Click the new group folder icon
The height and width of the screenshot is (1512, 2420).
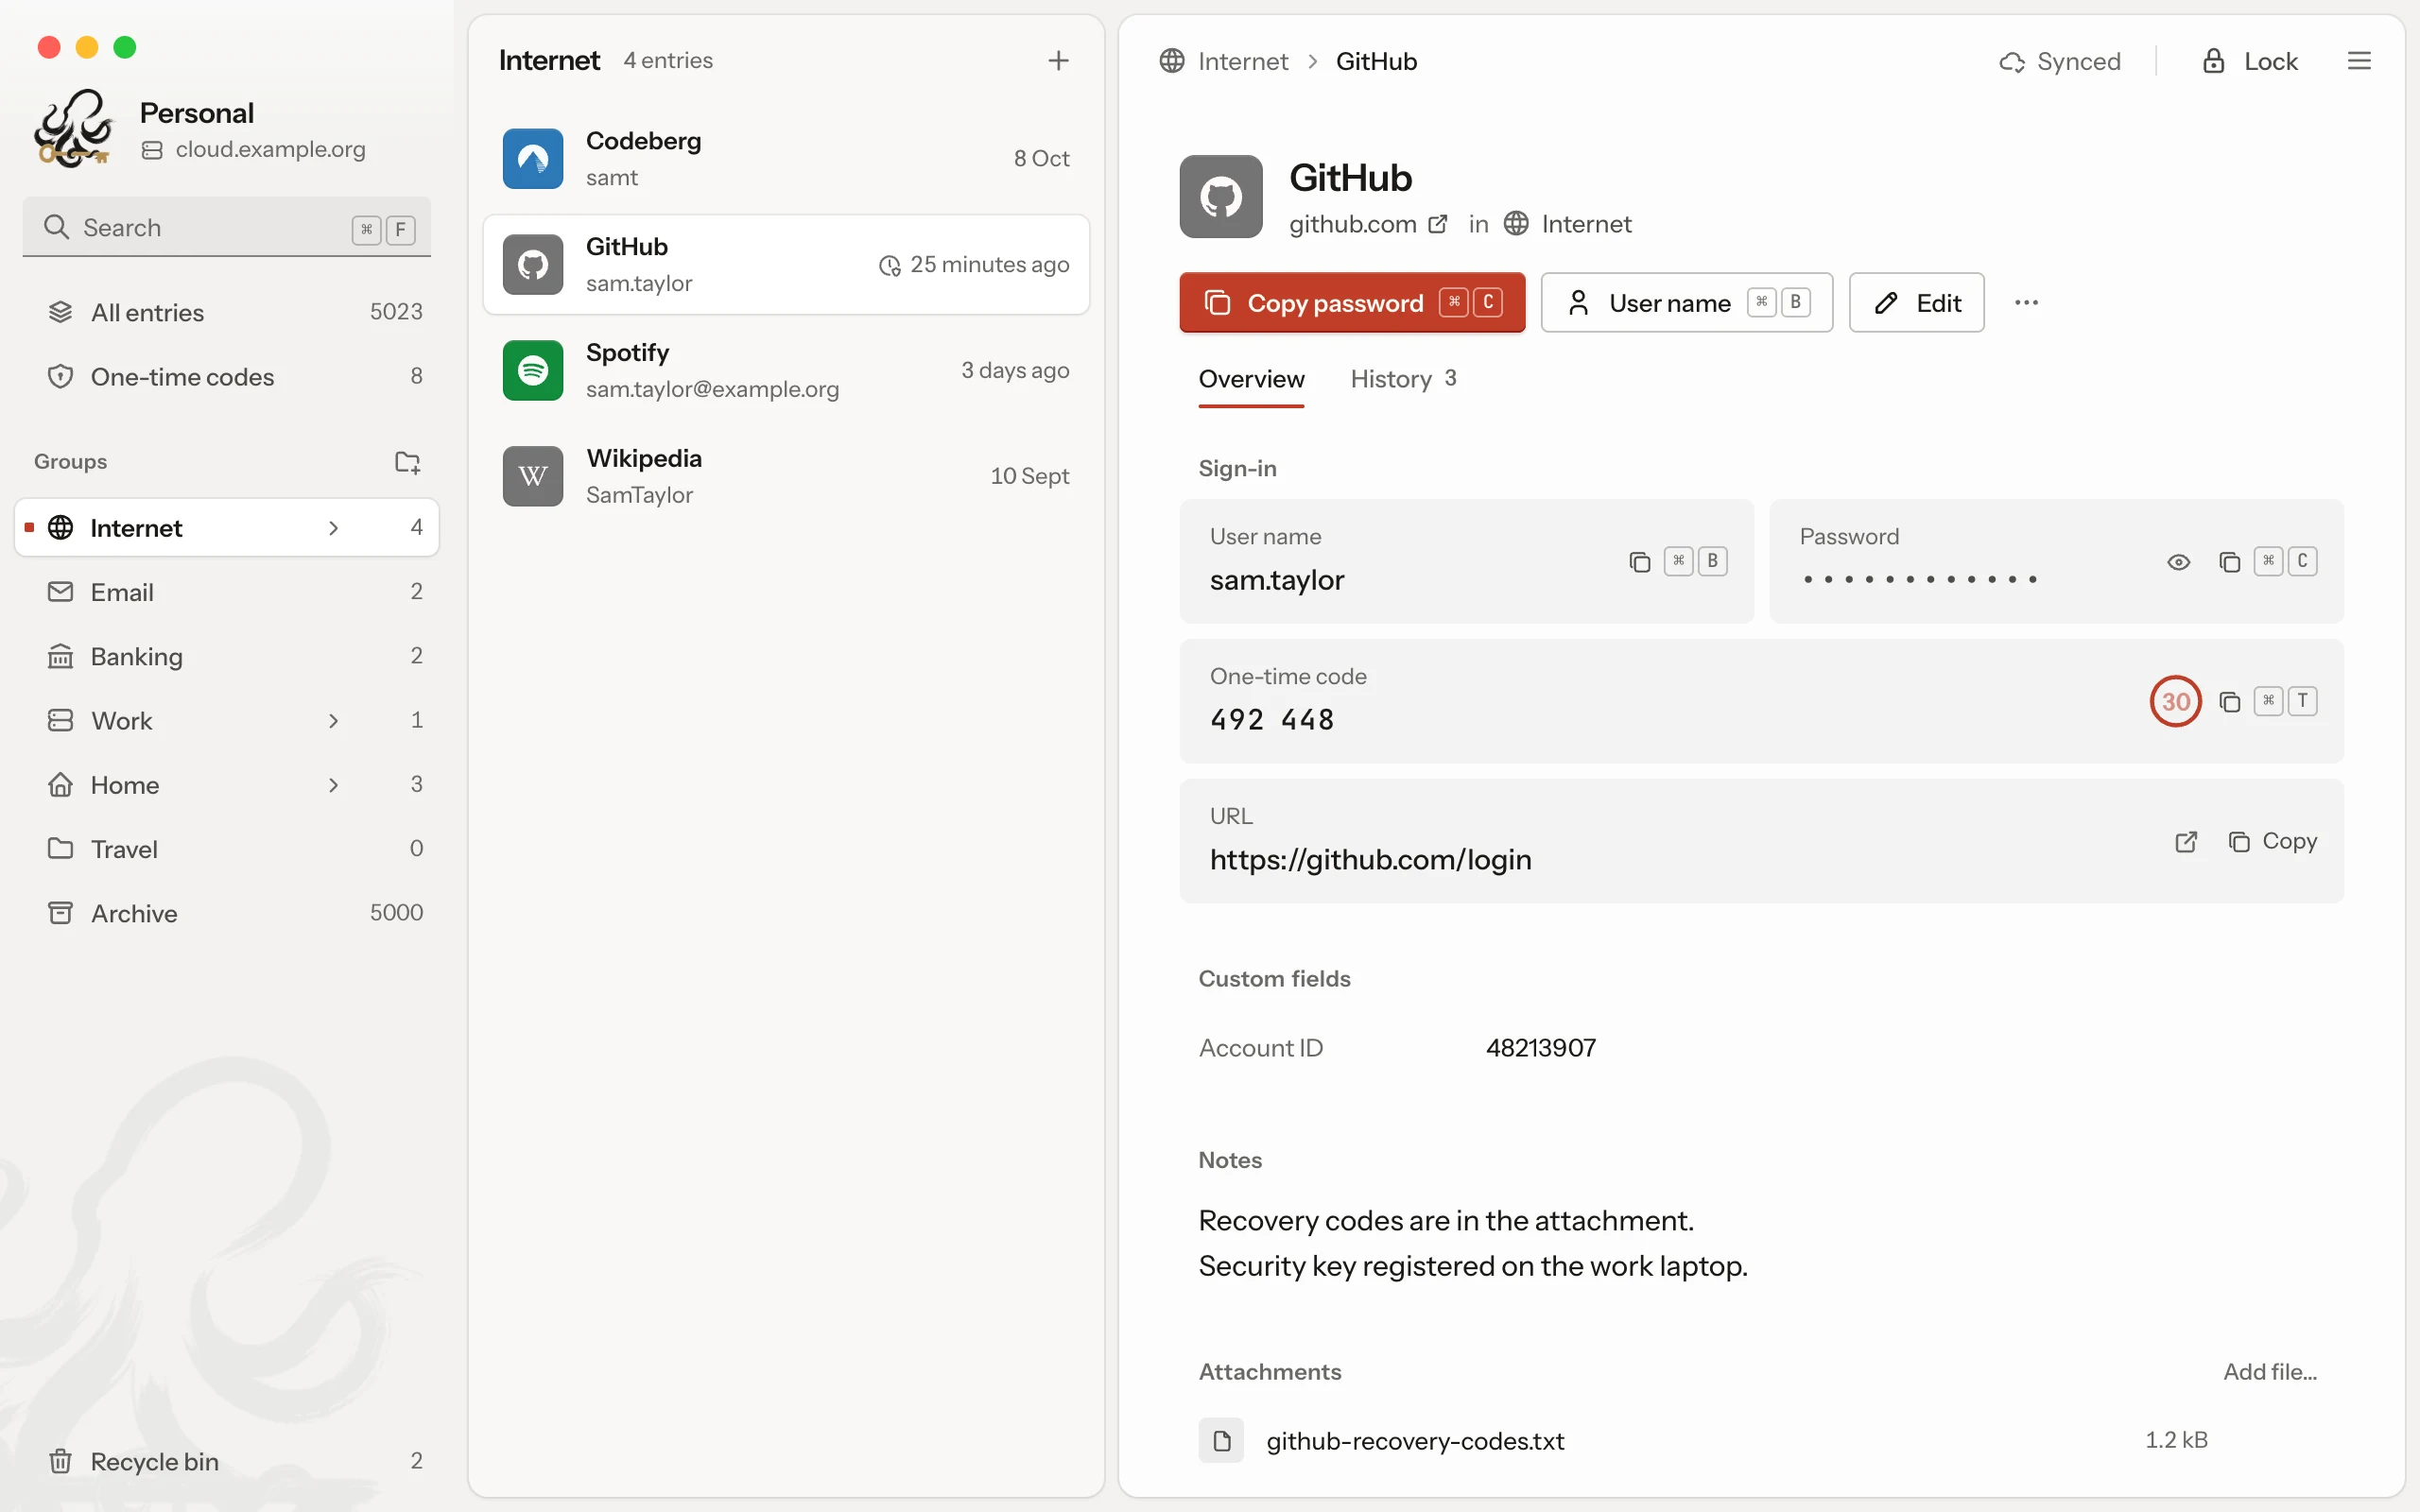[407, 462]
